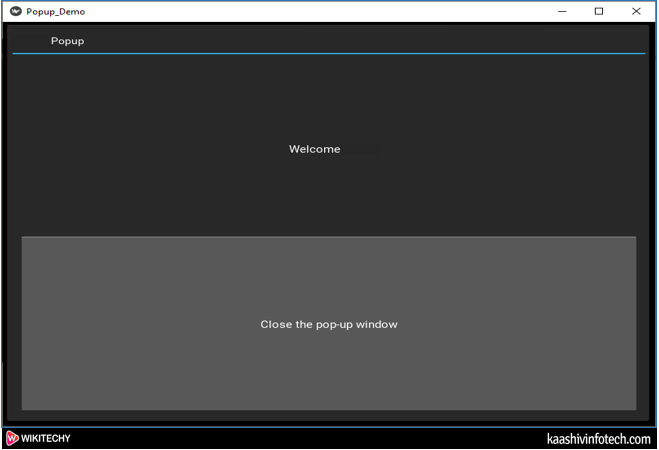
Task: Select the 'Popup' title label
Action: pyautogui.click(x=67, y=41)
